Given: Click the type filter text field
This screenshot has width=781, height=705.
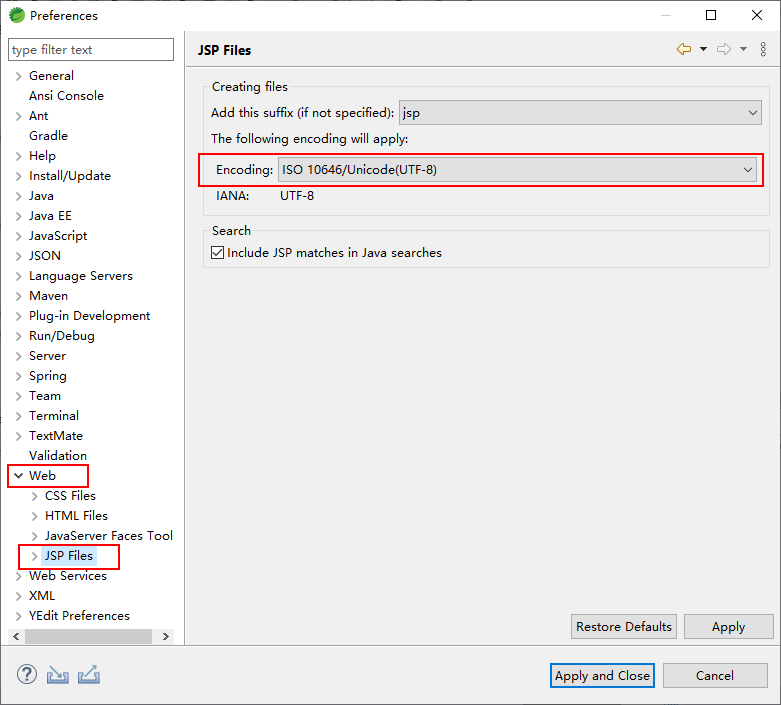Looking at the screenshot, I should [91, 50].
